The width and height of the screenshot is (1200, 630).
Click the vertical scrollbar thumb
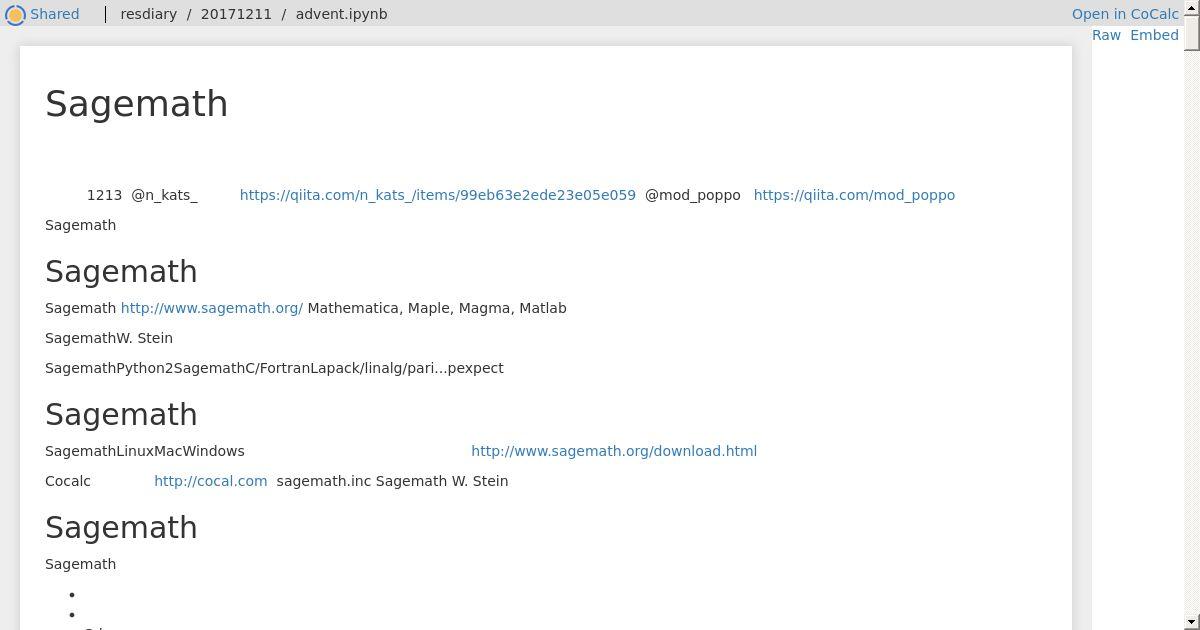tap(1191, 33)
